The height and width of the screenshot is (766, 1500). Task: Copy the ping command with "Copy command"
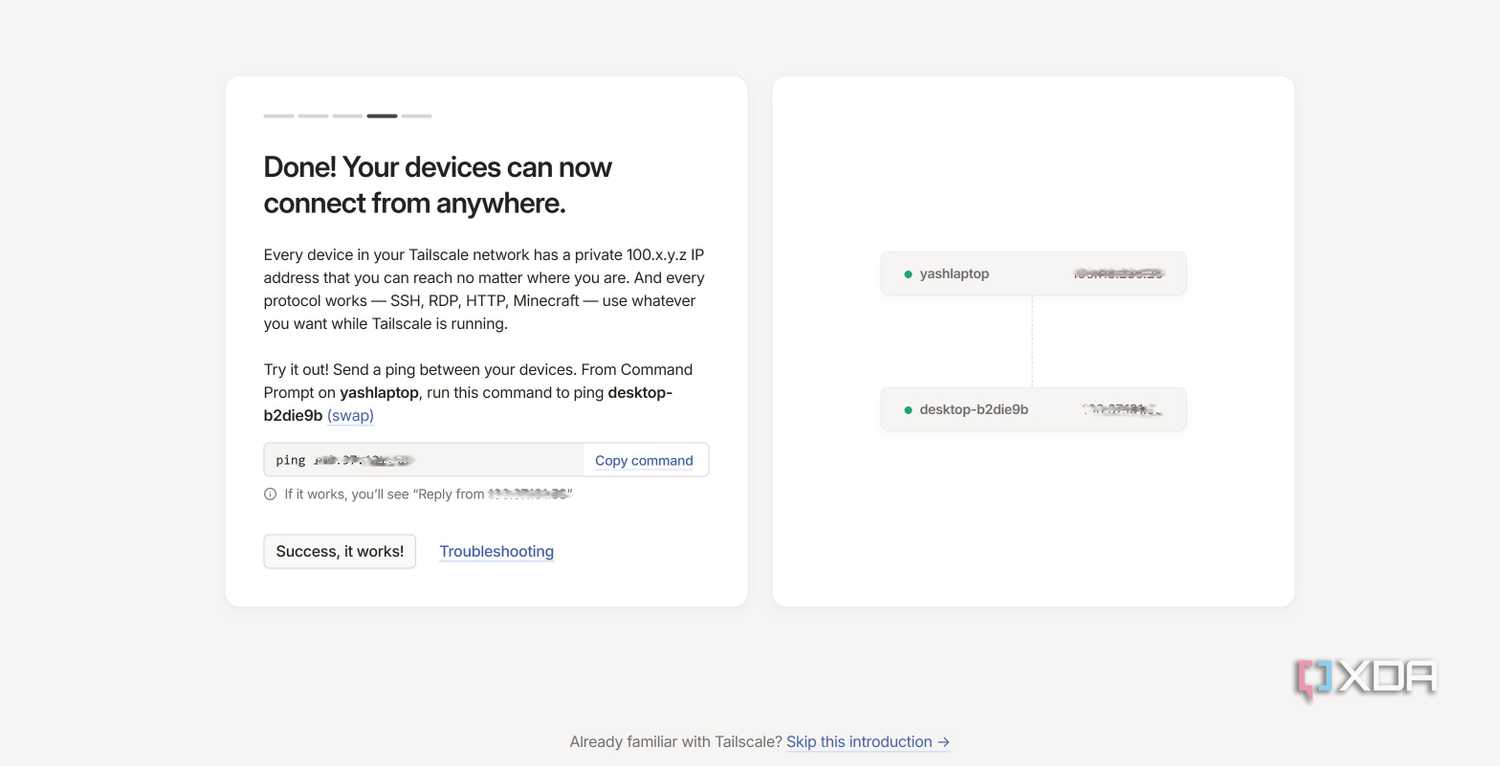click(x=644, y=460)
